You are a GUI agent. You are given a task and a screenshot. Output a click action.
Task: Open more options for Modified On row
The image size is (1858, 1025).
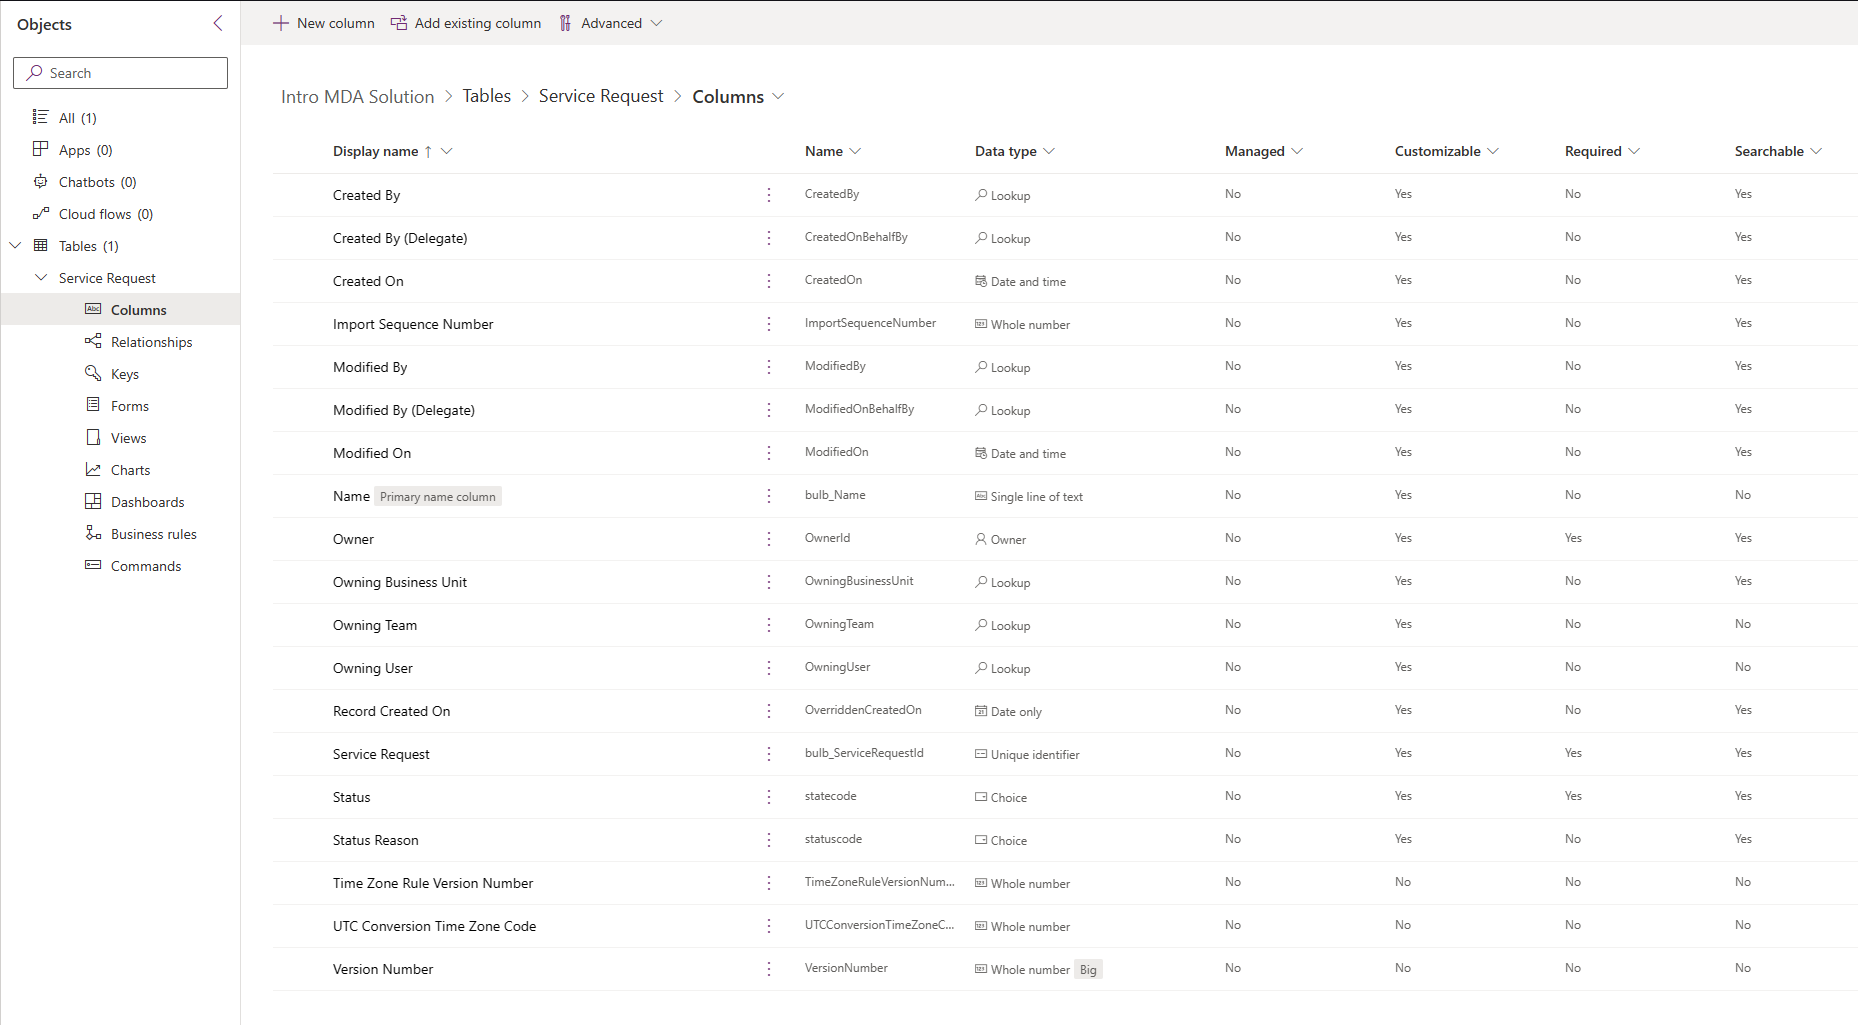click(x=769, y=453)
